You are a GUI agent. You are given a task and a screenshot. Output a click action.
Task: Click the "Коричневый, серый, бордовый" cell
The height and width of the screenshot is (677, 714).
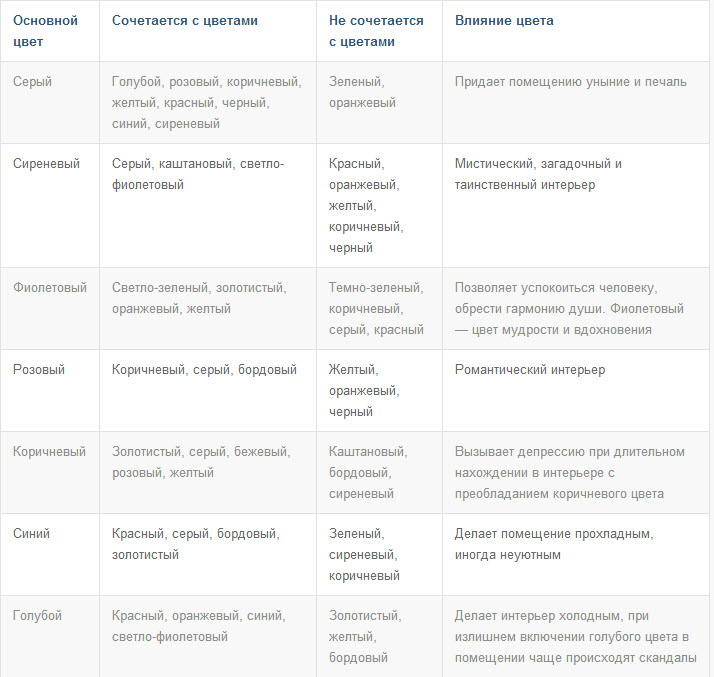(x=204, y=370)
